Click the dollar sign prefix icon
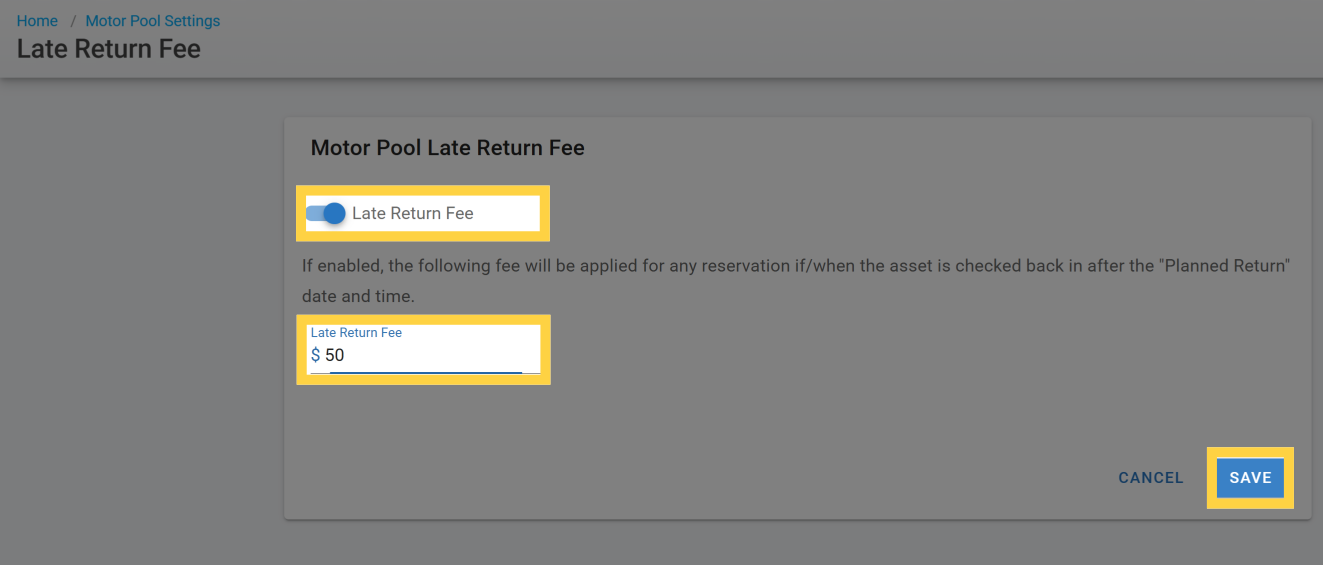 pyautogui.click(x=316, y=355)
